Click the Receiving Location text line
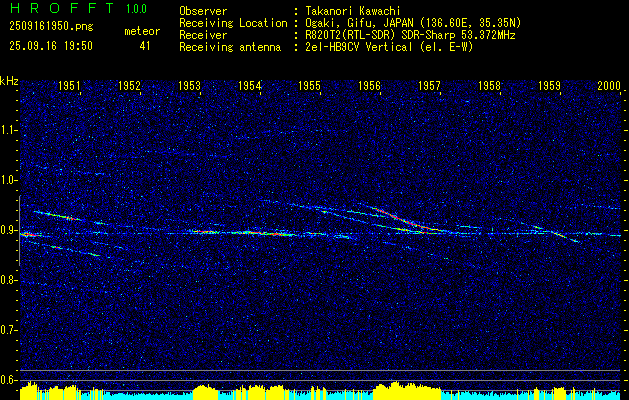 (350, 23)
